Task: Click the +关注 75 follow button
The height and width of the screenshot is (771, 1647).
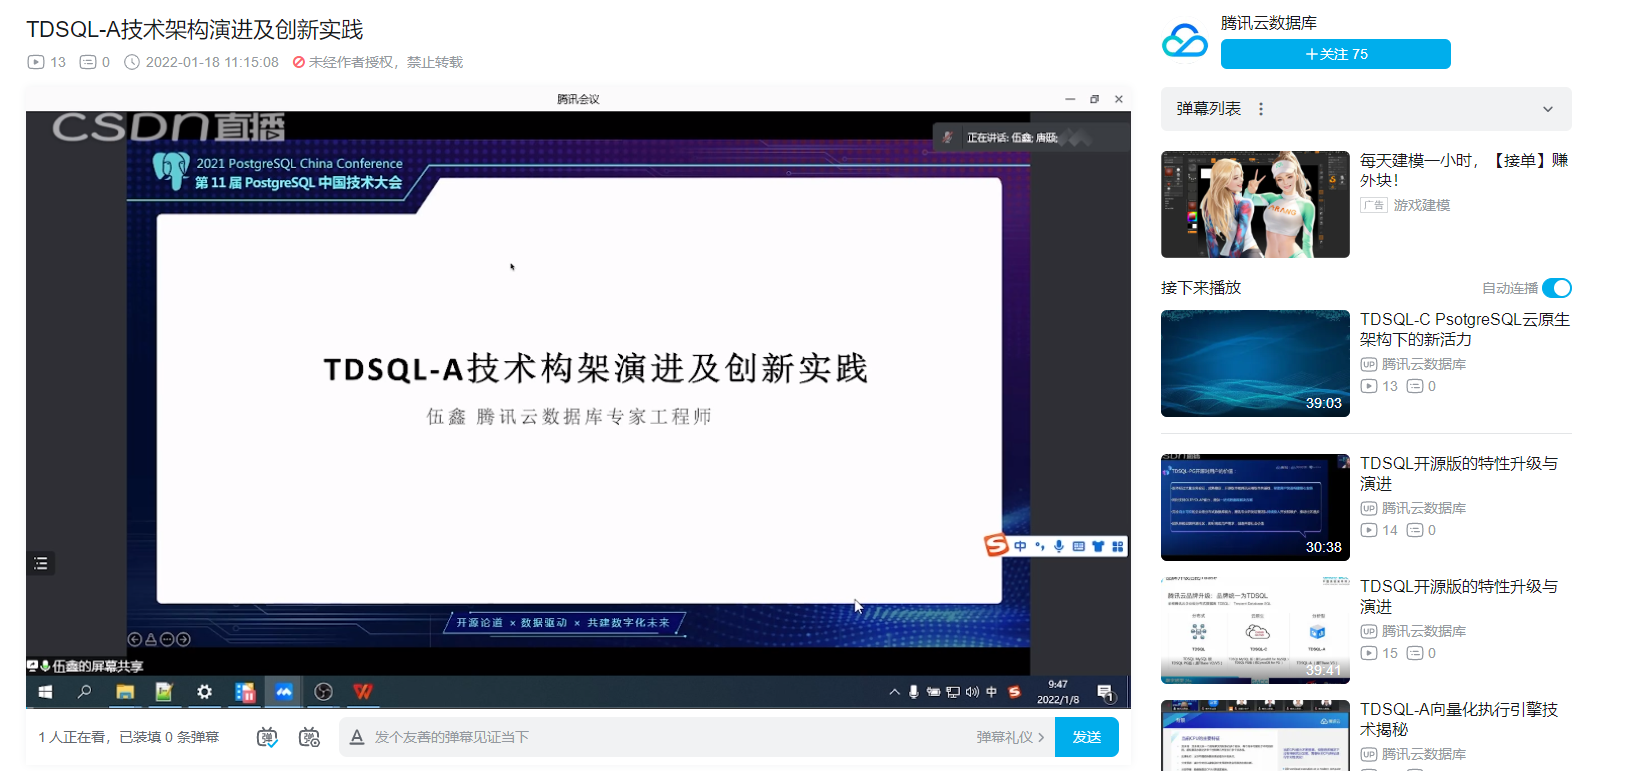Action: (x=1335, y=54)
